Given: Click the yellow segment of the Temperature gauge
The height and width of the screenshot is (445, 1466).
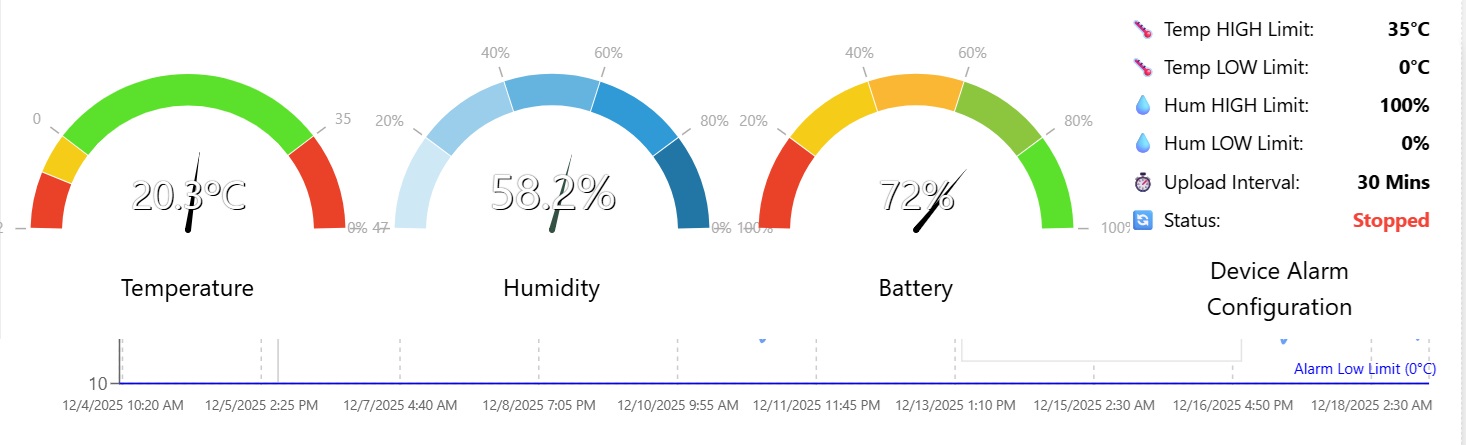Looking at the screenshot, I should click(65, 159).
